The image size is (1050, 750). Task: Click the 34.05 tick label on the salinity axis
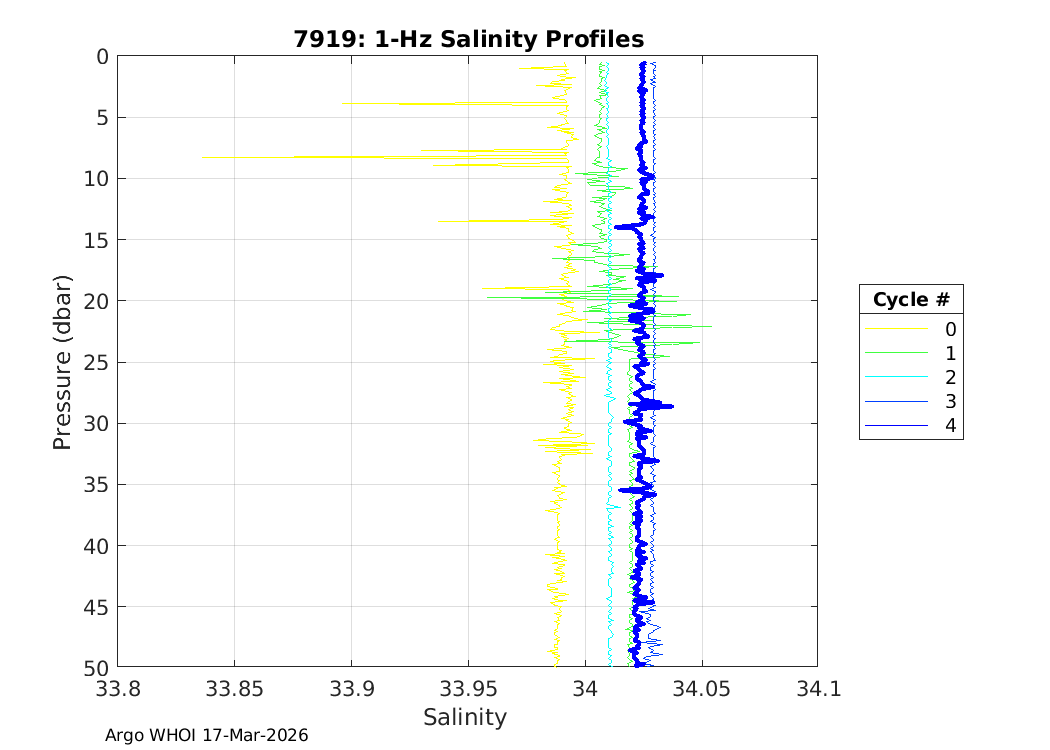(x=701, y=689)
